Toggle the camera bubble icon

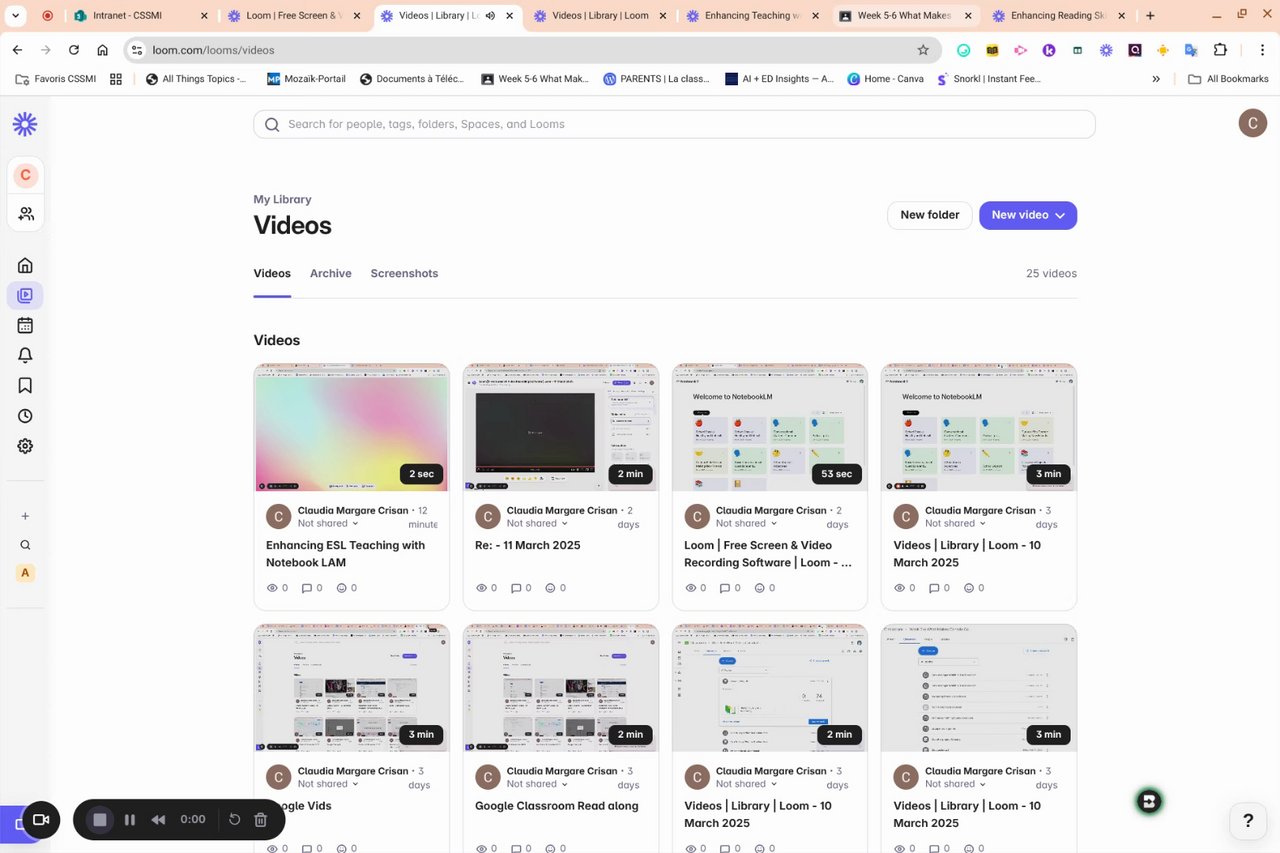coord(41,820)
